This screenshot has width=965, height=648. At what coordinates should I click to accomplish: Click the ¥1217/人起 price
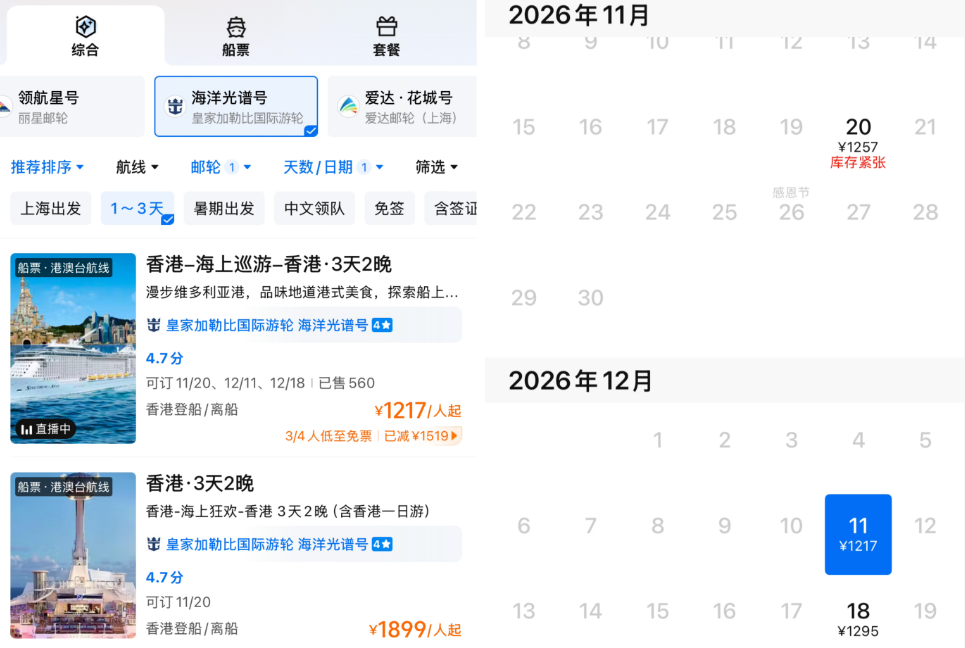click(x=418, y=410)
